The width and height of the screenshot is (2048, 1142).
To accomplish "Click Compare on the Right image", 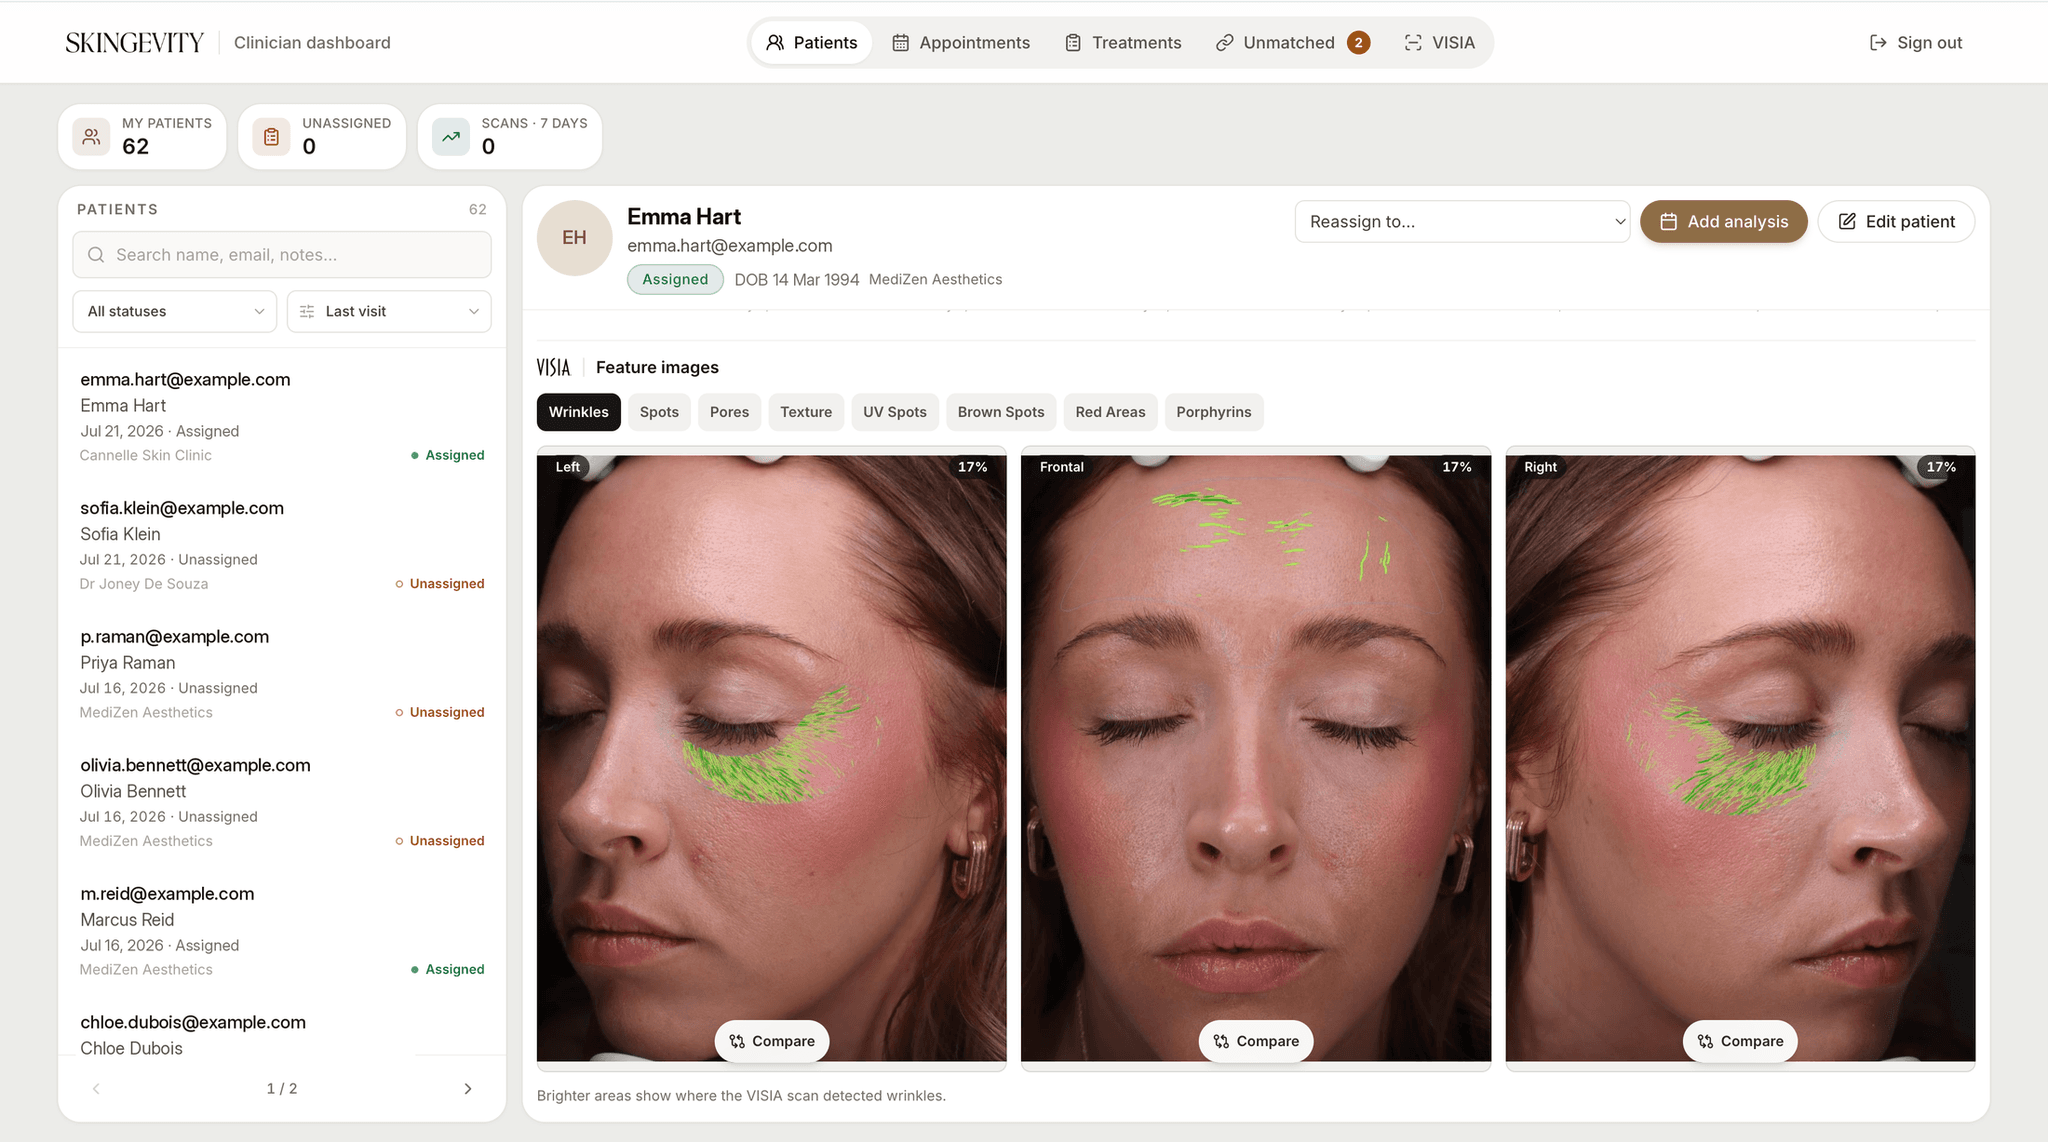I will [1741, 1041].
